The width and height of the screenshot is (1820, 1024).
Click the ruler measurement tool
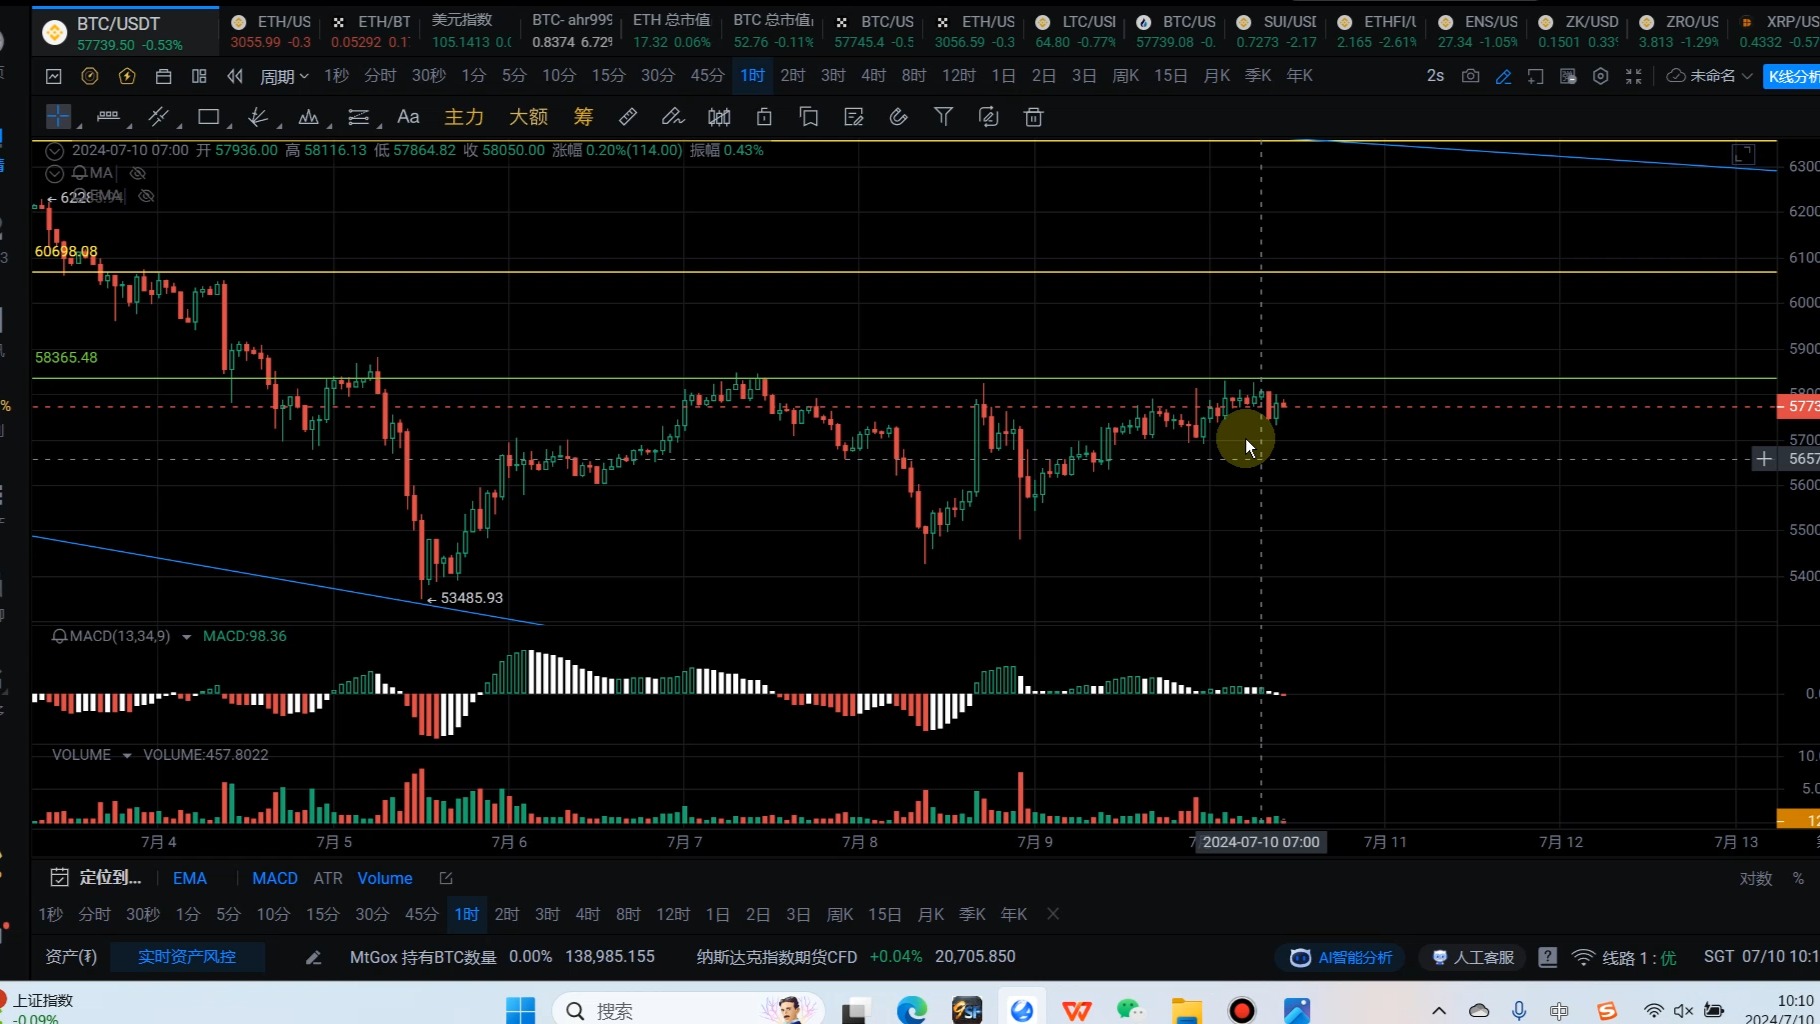coord(627,117)
